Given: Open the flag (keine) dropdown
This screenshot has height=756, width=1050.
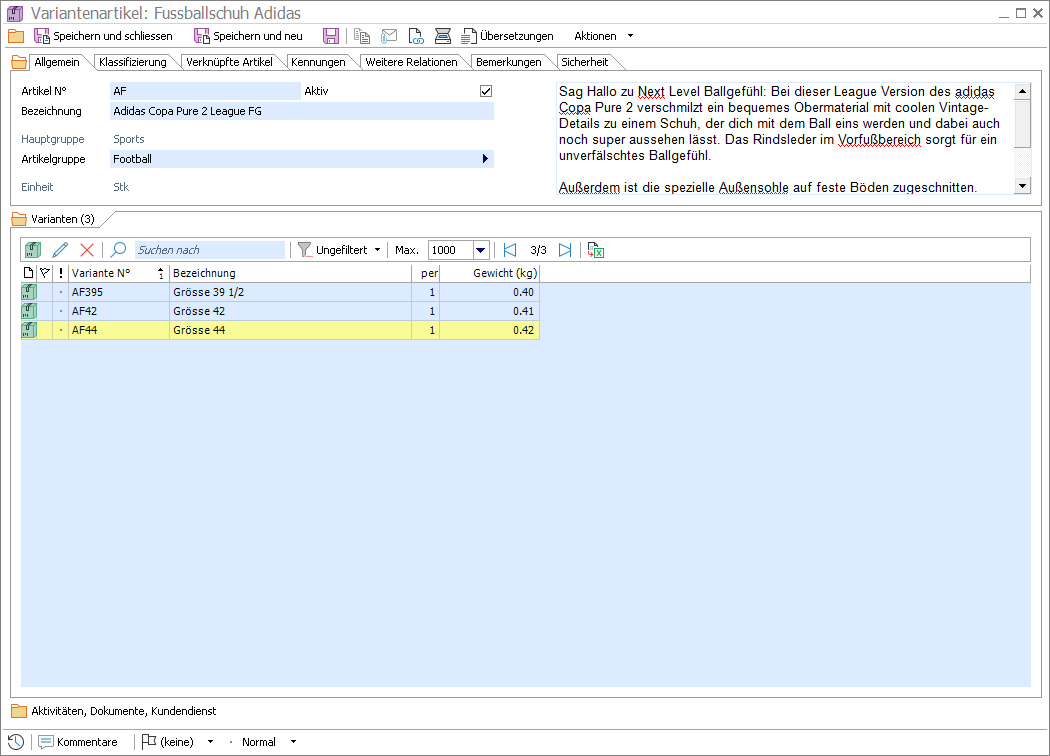Looking at the screenshot, I should (x=178, y=742).
